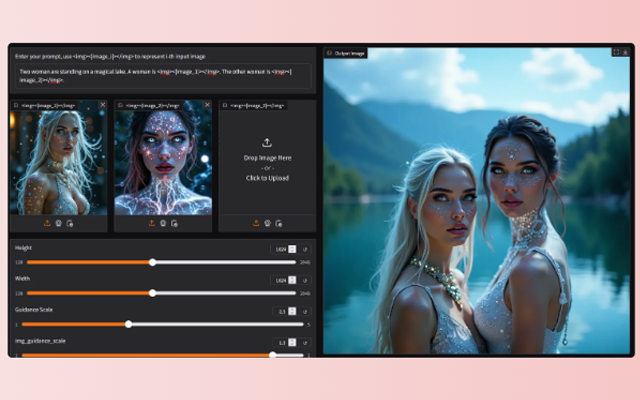Click the generated output image

(x=477, y=201)
